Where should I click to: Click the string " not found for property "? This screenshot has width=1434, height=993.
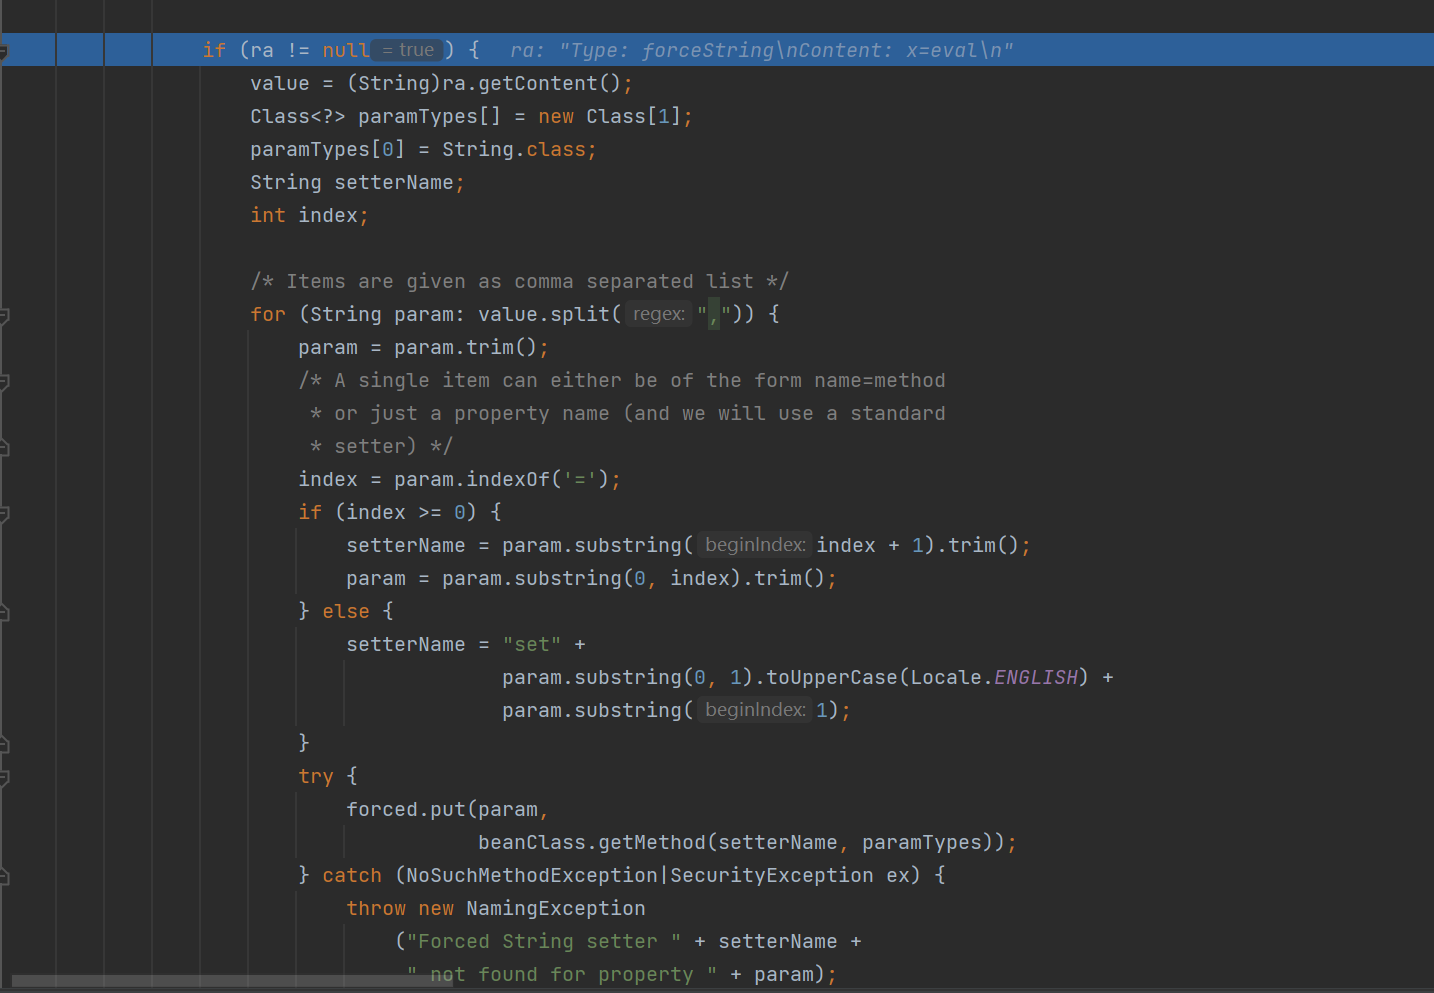pos(562,974)
